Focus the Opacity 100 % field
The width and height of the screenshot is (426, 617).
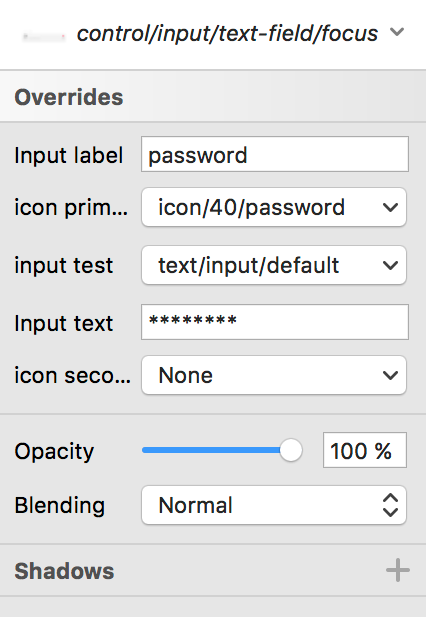(365, 450)
